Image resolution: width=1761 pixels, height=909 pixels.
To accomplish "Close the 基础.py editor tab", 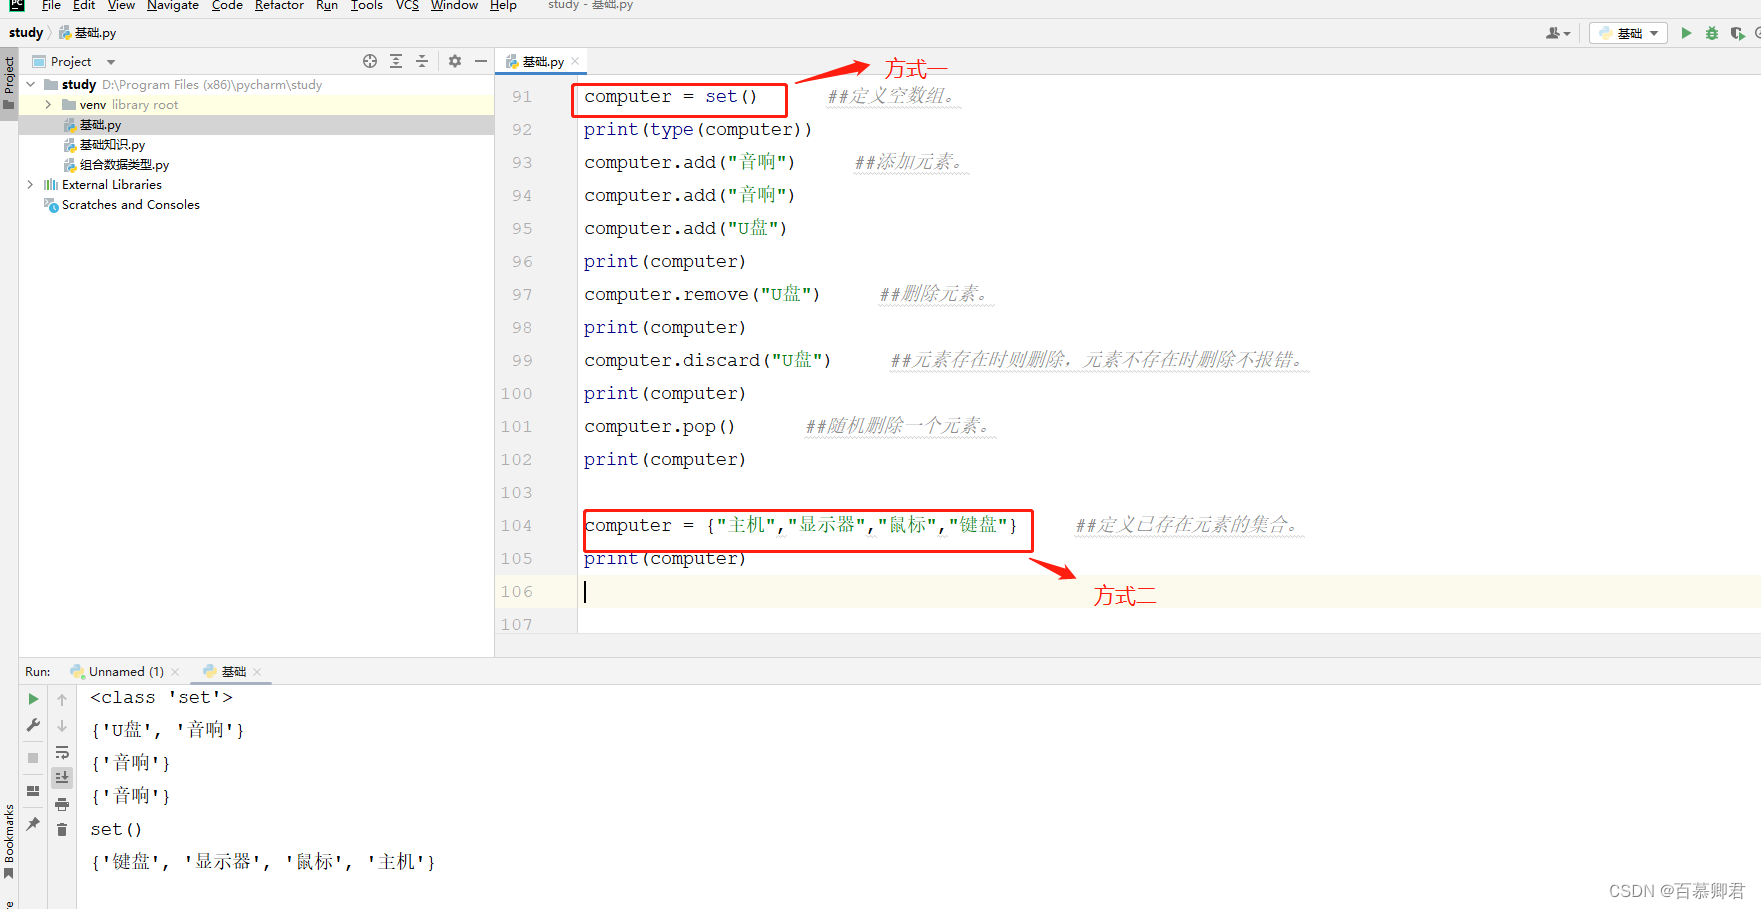I will (575, 62).
